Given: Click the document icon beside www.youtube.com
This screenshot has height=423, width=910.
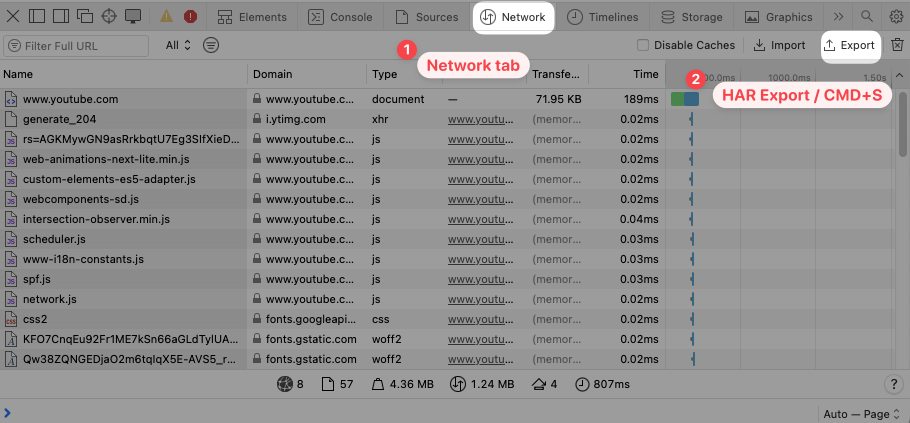Looking at the screenshot, I should coord(10,99).
